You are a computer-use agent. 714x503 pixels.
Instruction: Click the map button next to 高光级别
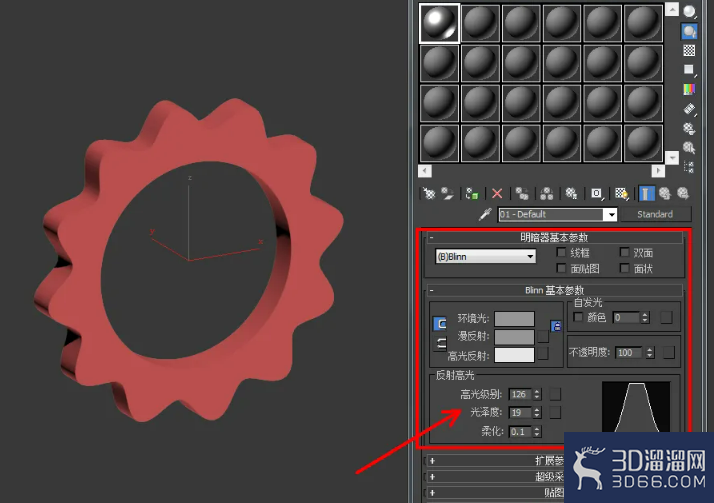click(x=555, y=394)
